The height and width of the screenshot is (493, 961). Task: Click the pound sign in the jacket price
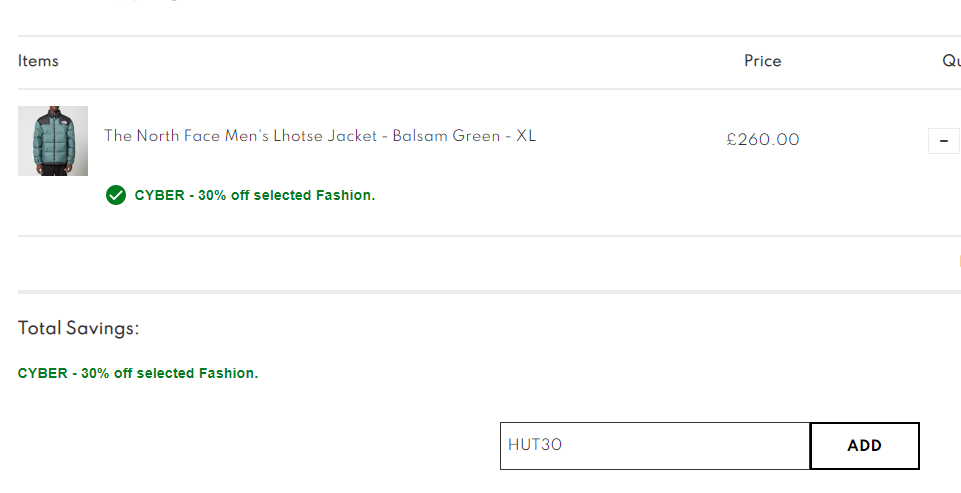click(731, 140)
